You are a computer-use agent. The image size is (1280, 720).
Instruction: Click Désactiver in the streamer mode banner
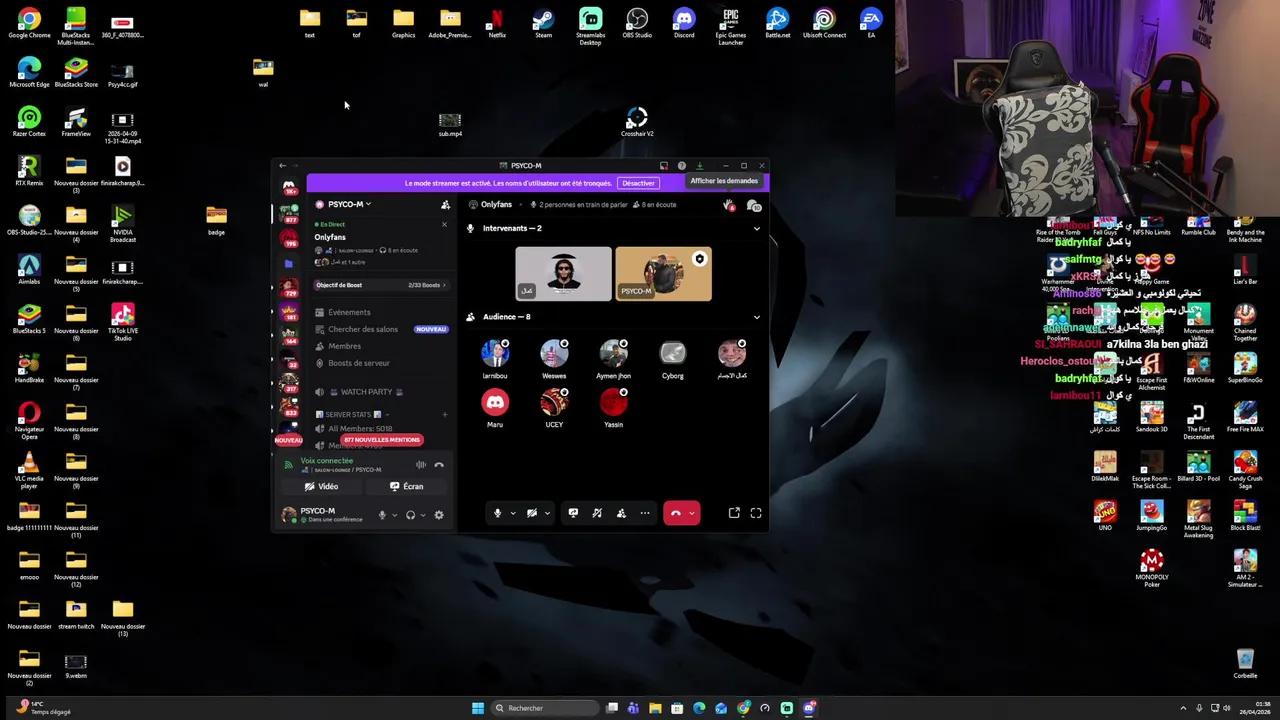click(x=638, y=183)
